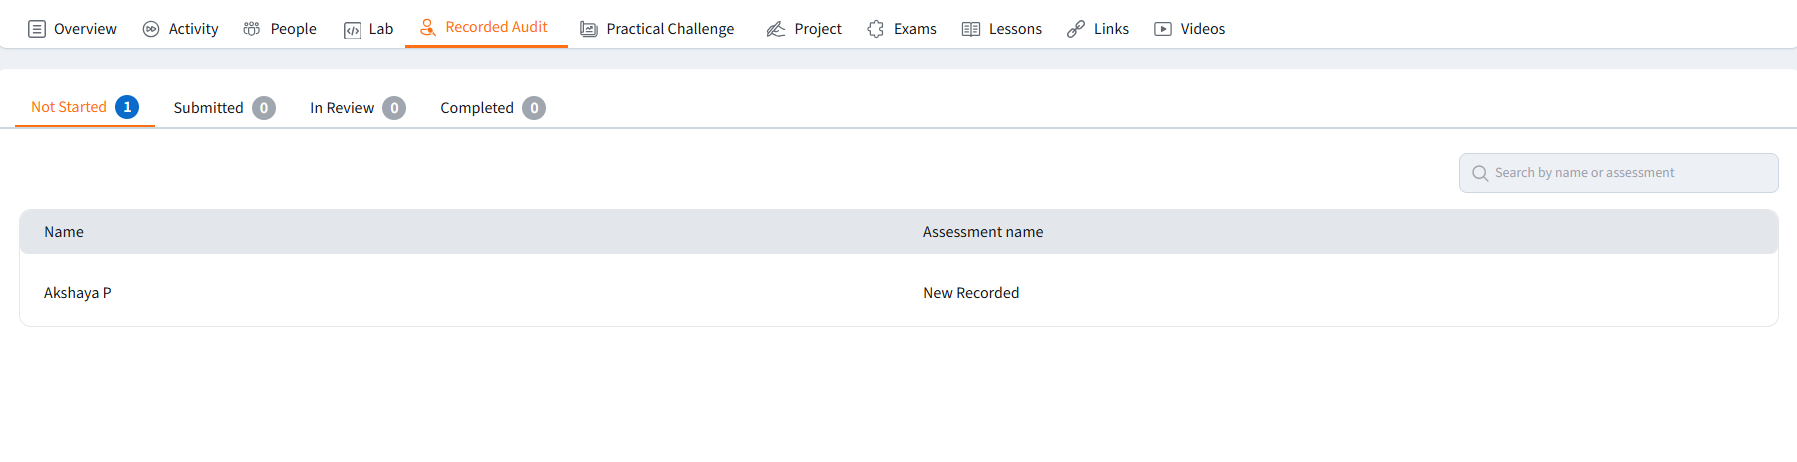Select the Not Started tab
This screenshot has width=1797, height=462.
[x=69, y=107]
